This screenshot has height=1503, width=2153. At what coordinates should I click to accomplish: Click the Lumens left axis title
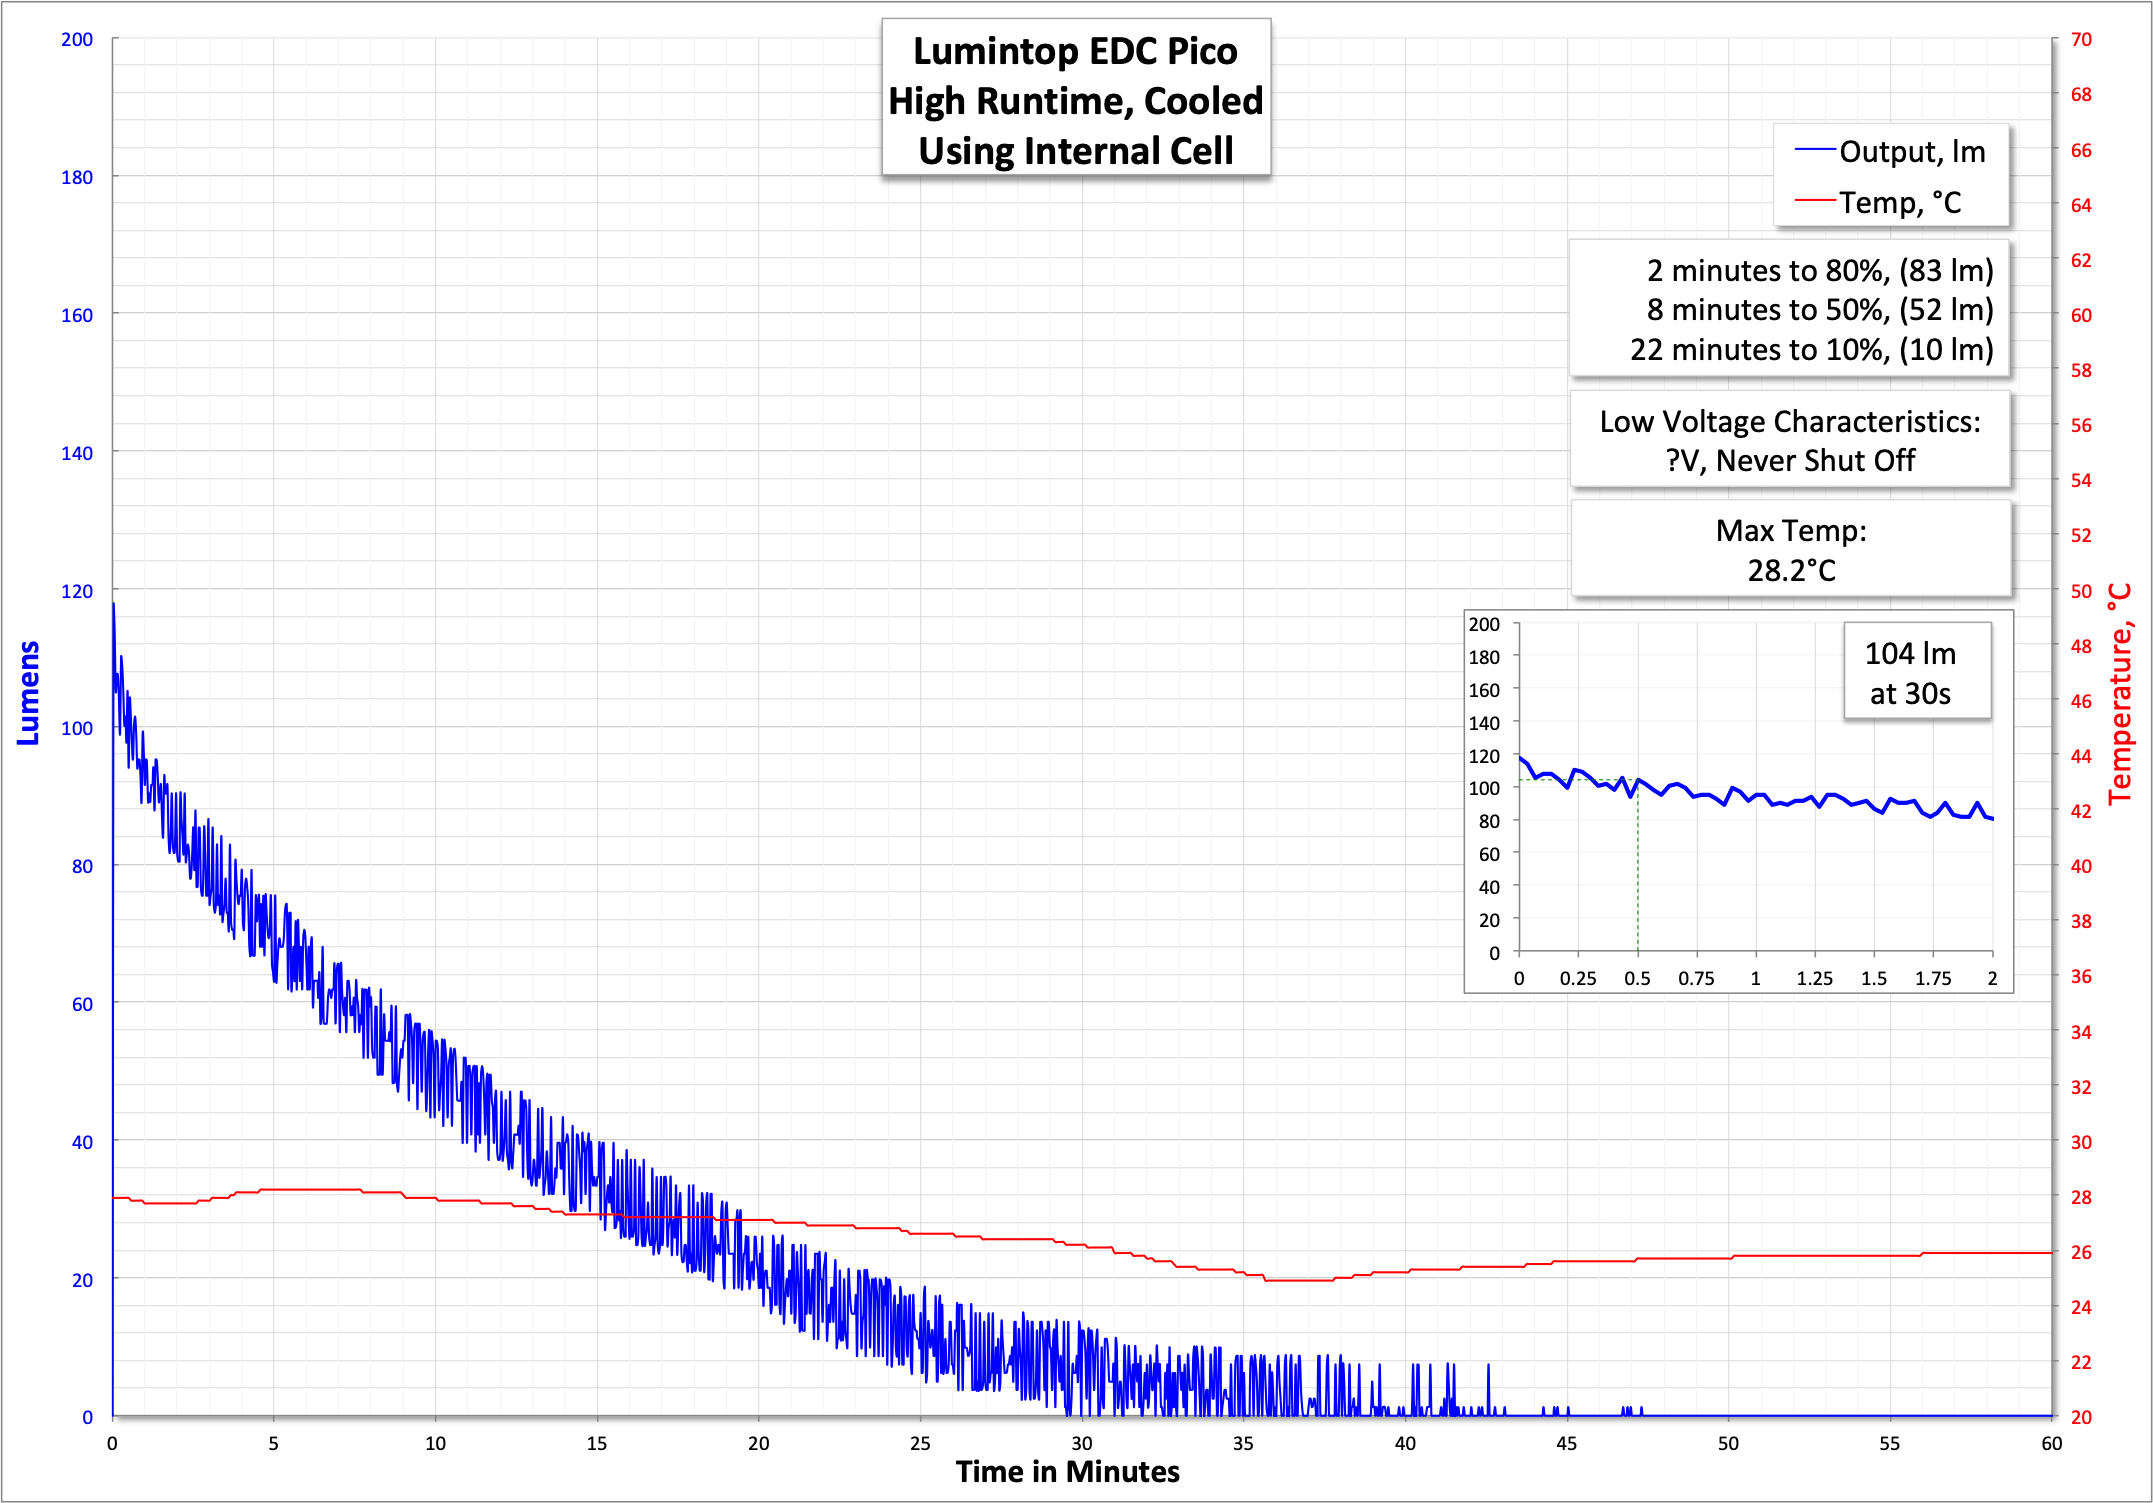pos(28,693)
